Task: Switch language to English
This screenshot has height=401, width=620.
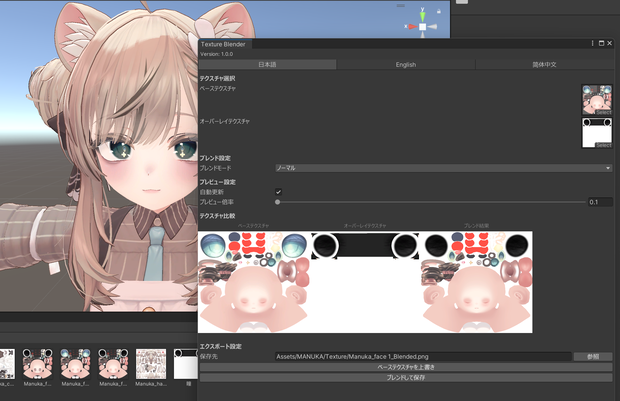Action: tap(406, 64)
